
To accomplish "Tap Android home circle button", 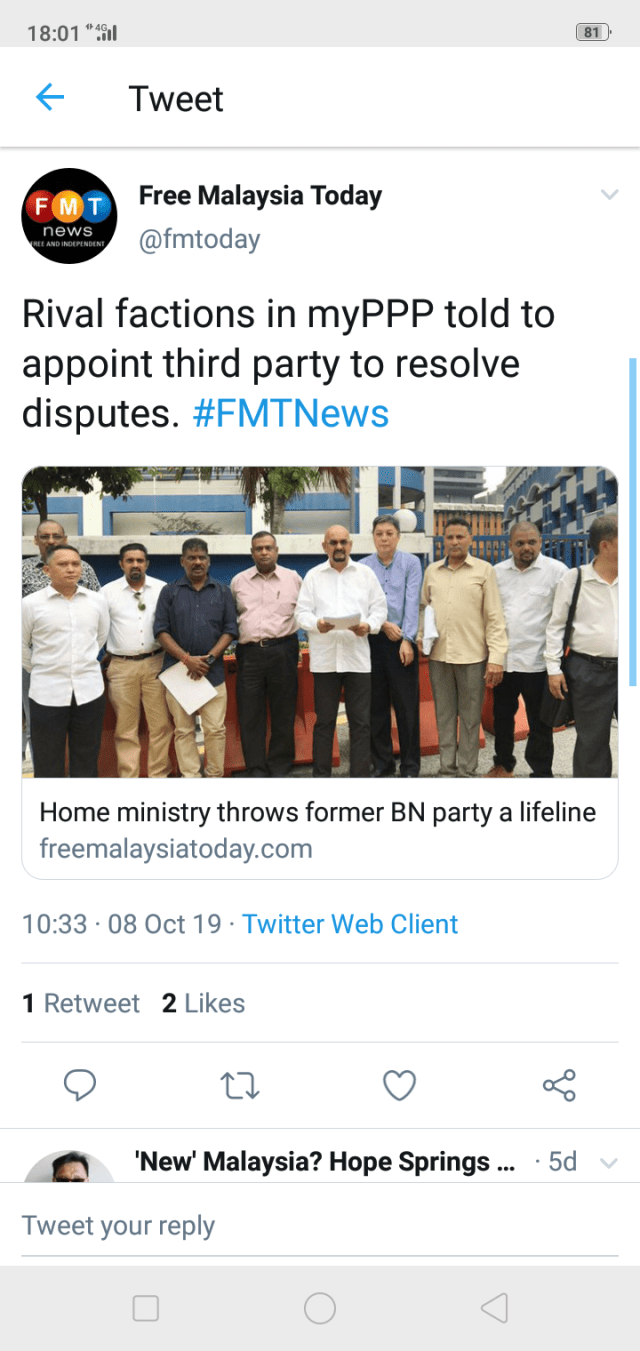I will point(320,1308).
